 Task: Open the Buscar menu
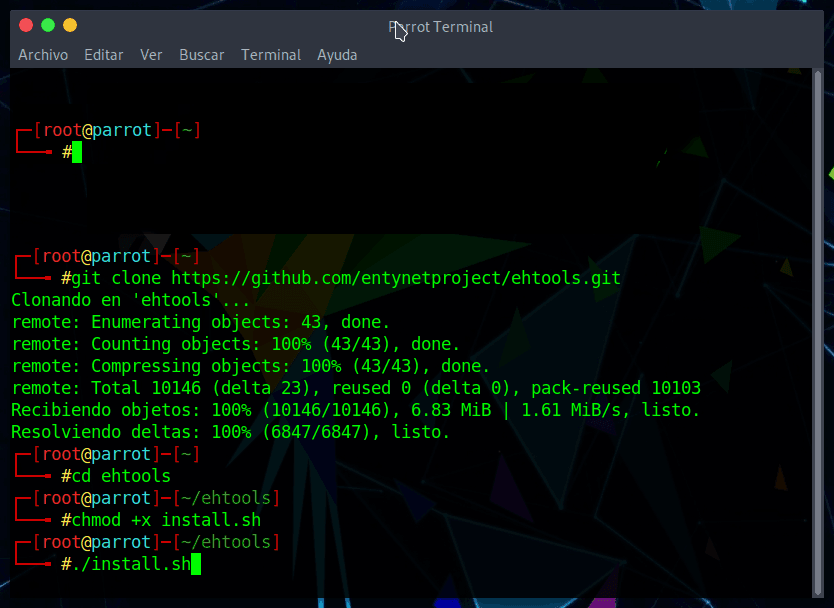point(202,55)
